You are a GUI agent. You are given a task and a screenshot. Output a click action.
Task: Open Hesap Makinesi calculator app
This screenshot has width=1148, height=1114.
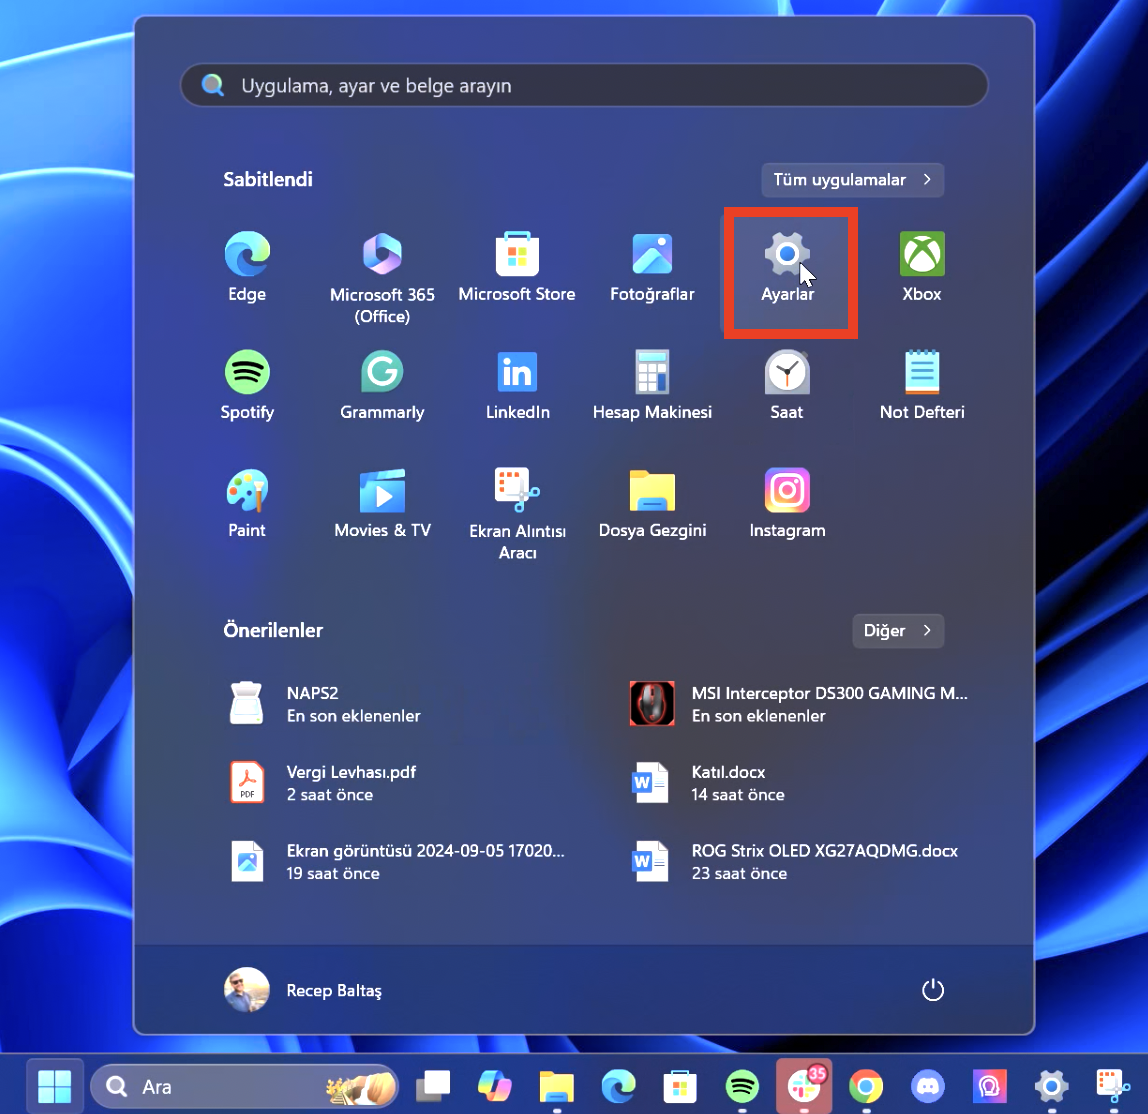652,386
